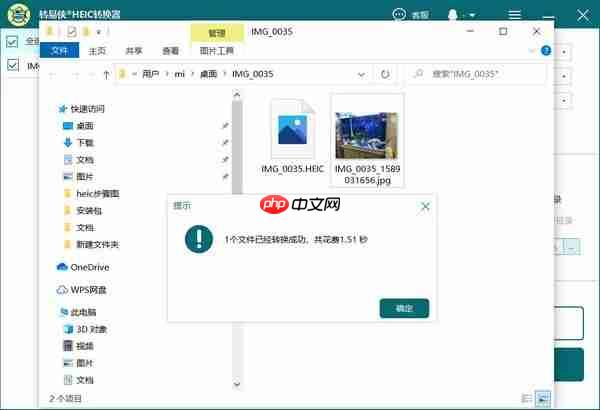Refresh the IMG_0035 folder view
600x410 pixels.
pyautogui.click(x=385, y=74)
